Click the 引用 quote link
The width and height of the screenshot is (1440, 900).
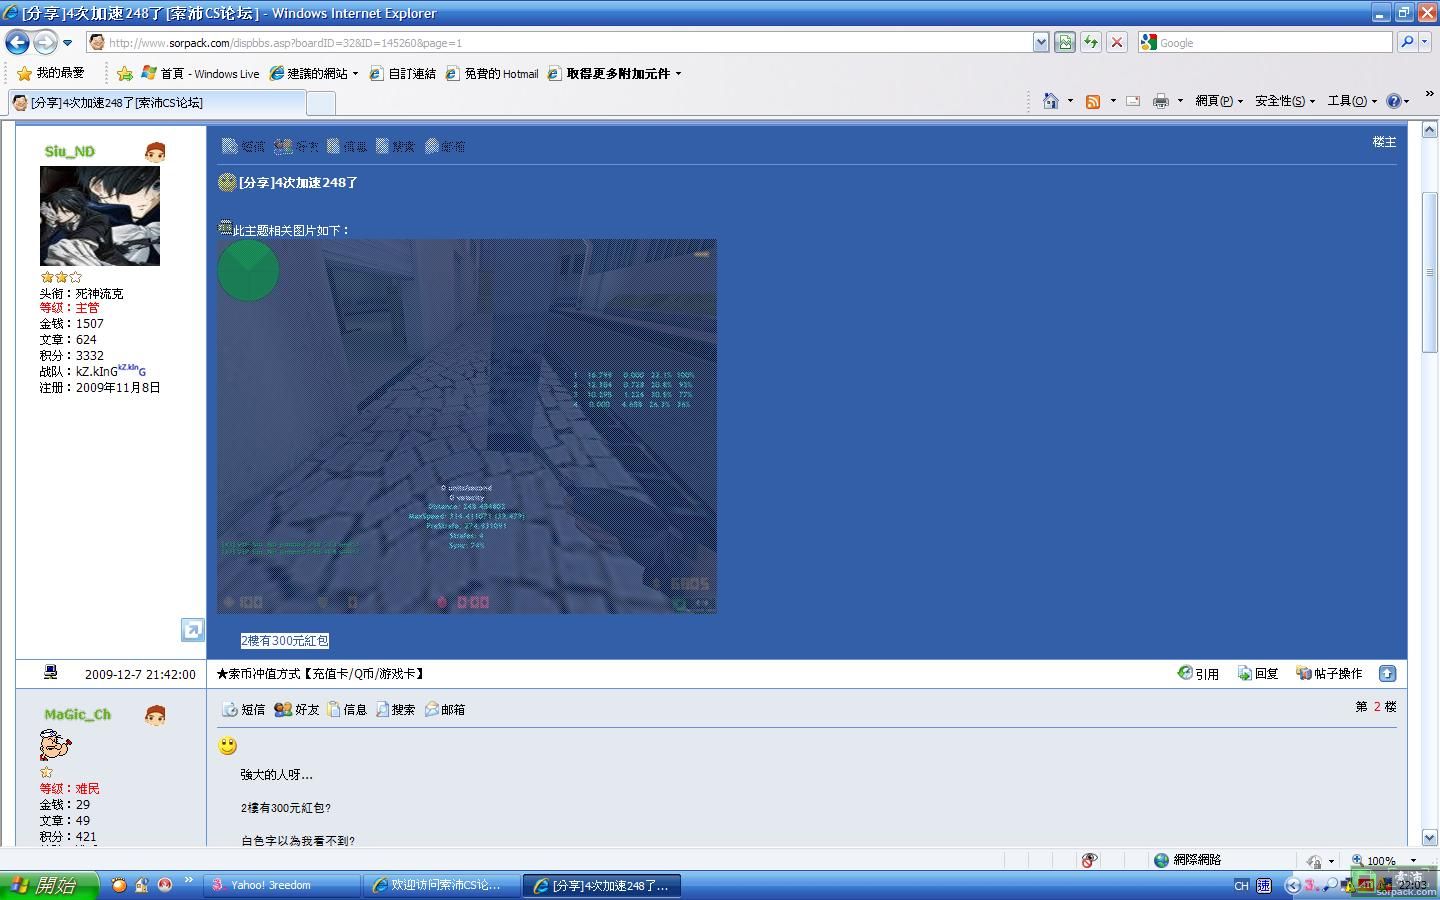tap(1198, 674)
